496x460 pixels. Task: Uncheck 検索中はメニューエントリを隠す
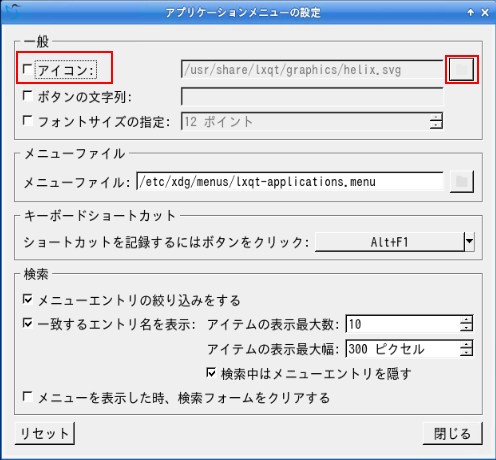[x=211, y=373]
